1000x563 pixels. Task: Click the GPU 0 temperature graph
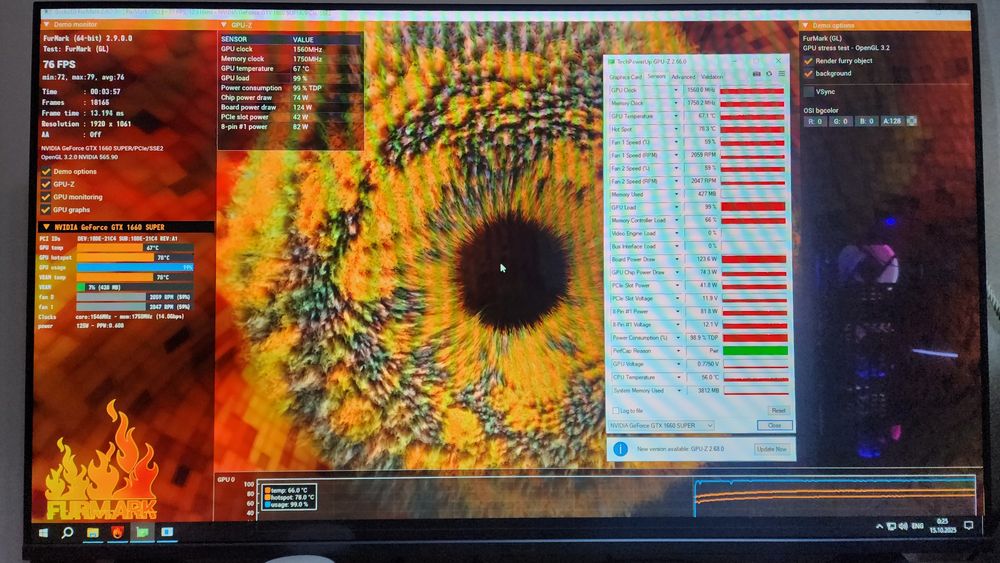(617, 497)
